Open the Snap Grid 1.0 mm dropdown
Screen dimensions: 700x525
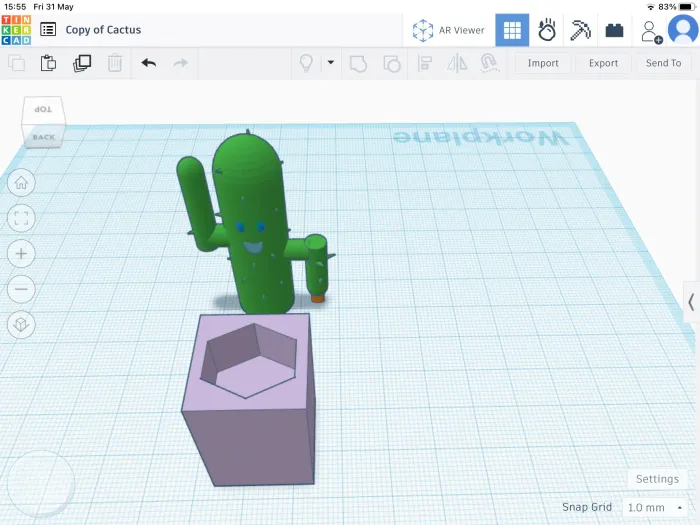654,508
